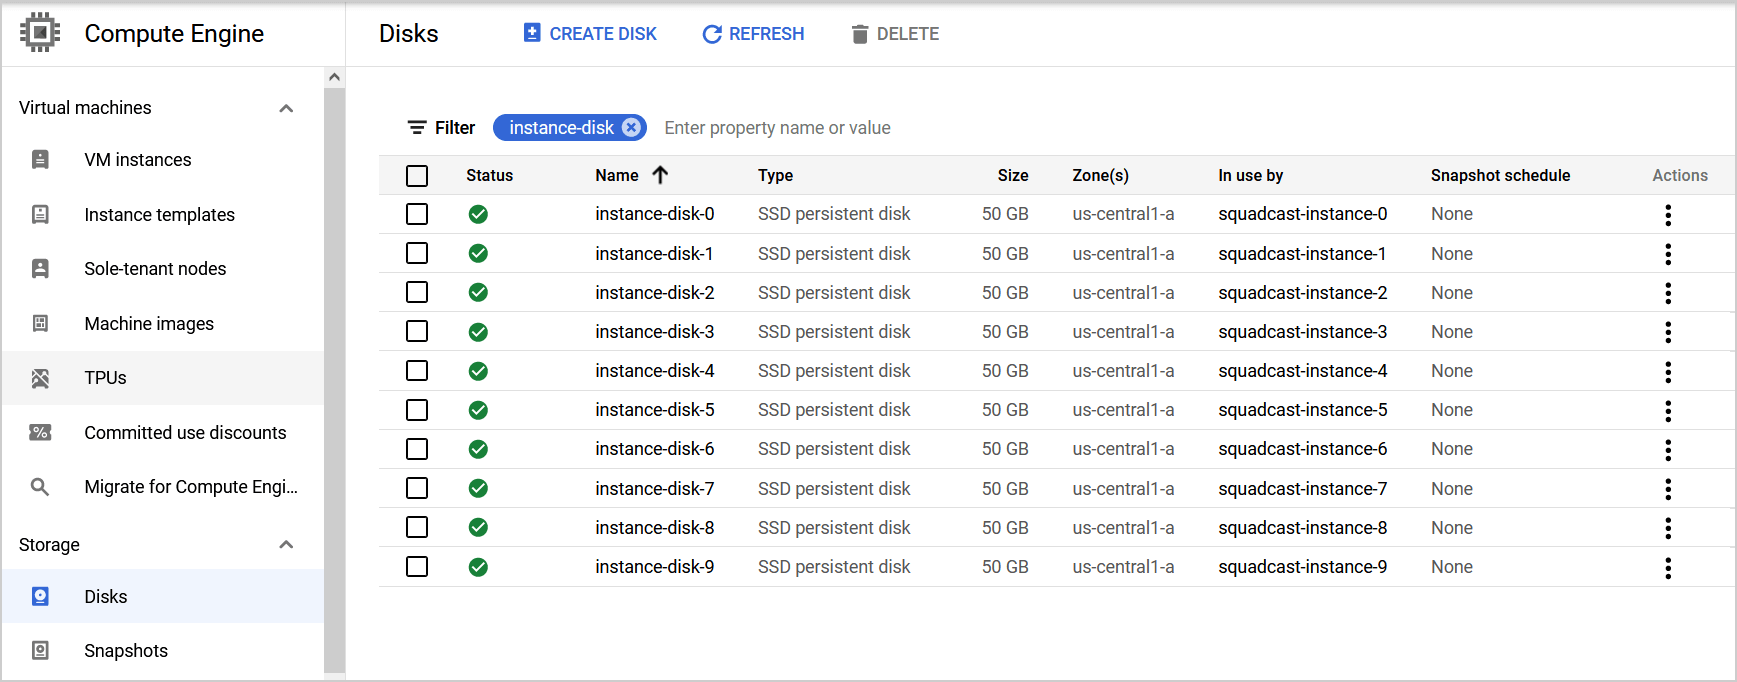Click the Refresh circular arrow icon
Viewport: 1737px width, 682px height.
[712, 34]
